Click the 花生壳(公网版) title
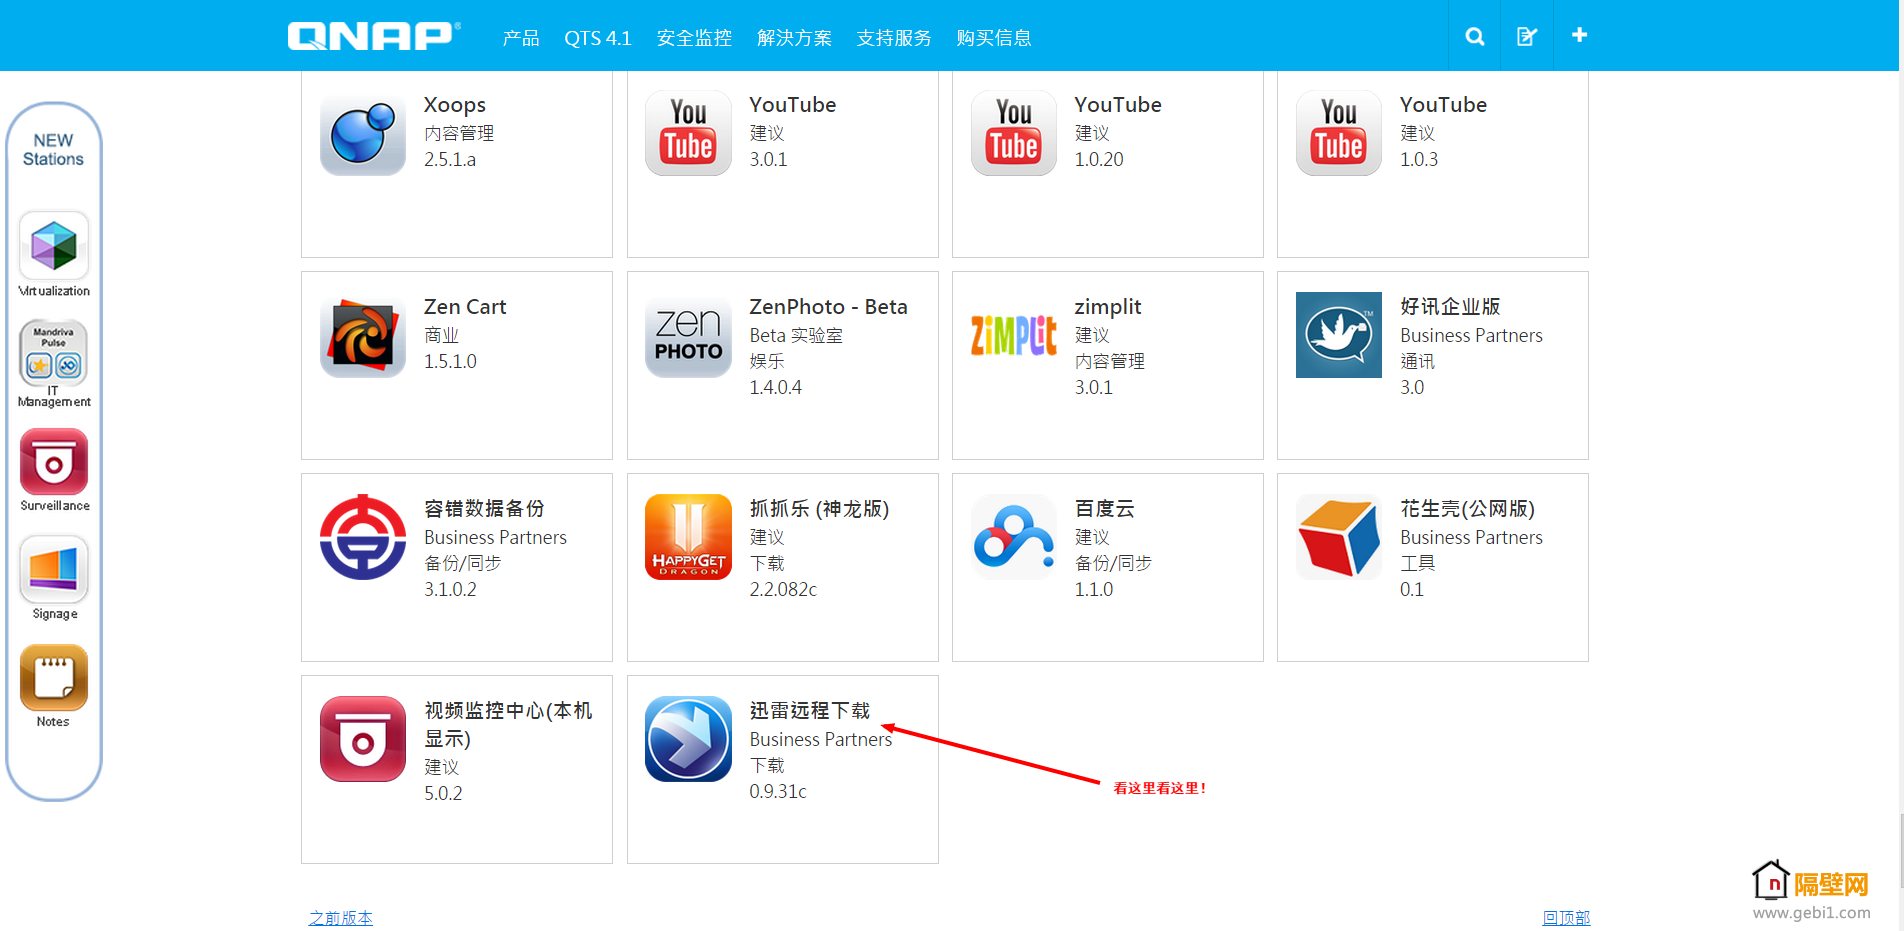 coord(1467,508)
